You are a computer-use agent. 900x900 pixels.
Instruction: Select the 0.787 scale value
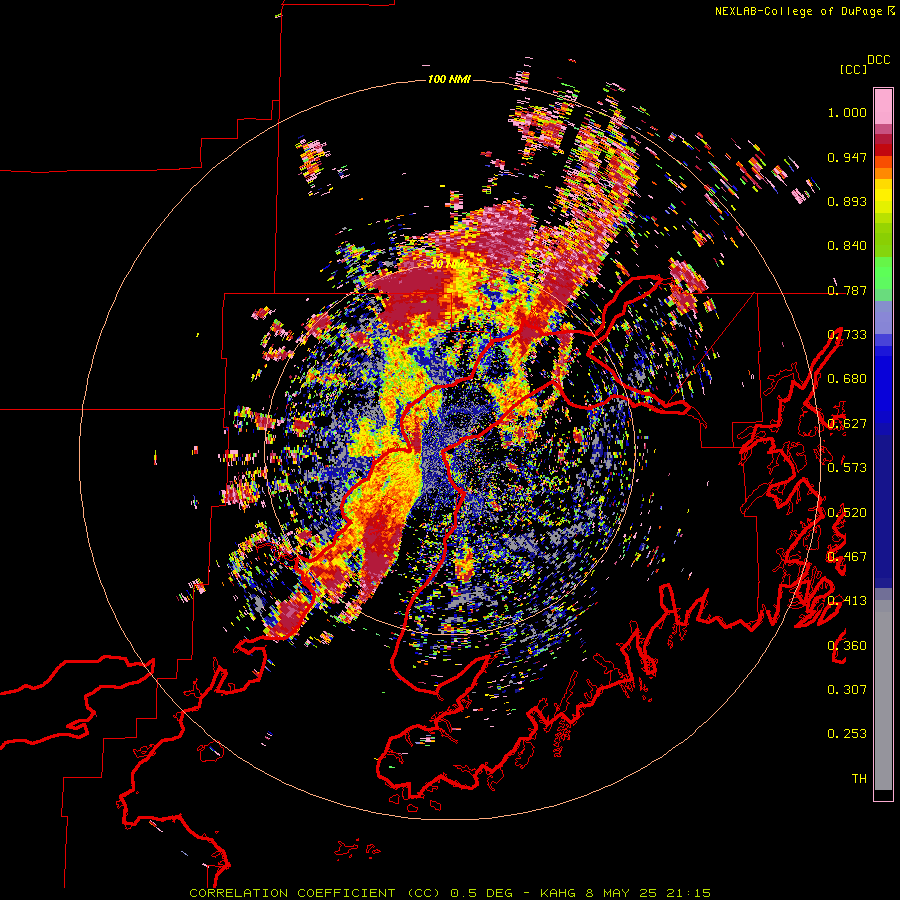847,290
